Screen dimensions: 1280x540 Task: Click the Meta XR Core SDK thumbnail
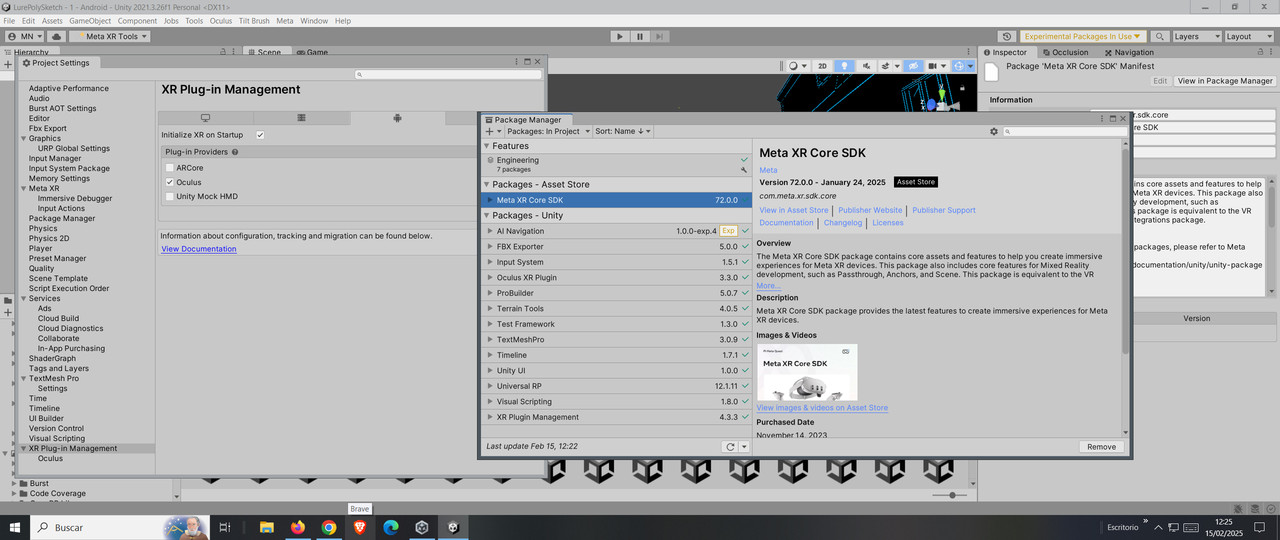[x=807, y=372]
